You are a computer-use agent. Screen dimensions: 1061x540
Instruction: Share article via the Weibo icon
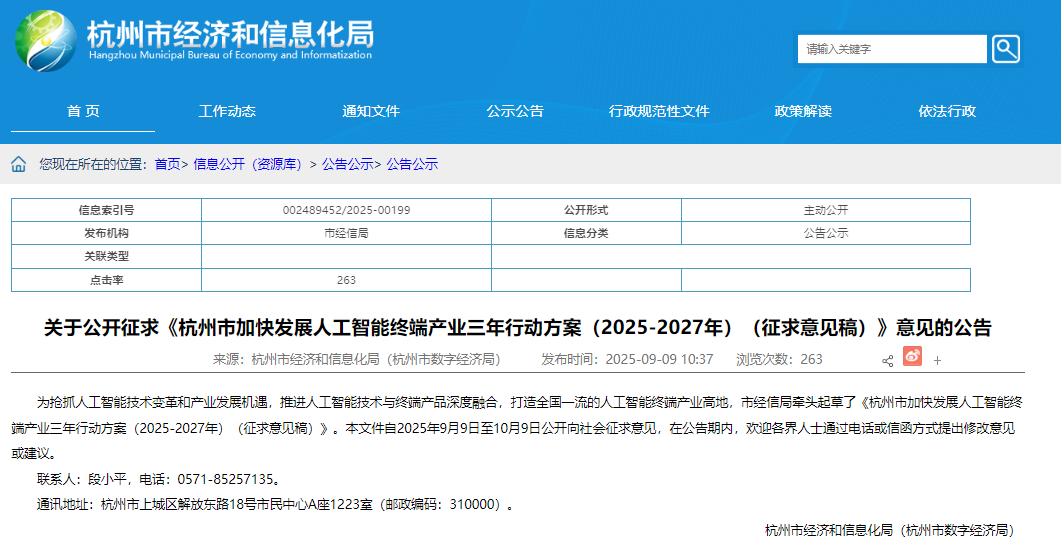[912, 356]
